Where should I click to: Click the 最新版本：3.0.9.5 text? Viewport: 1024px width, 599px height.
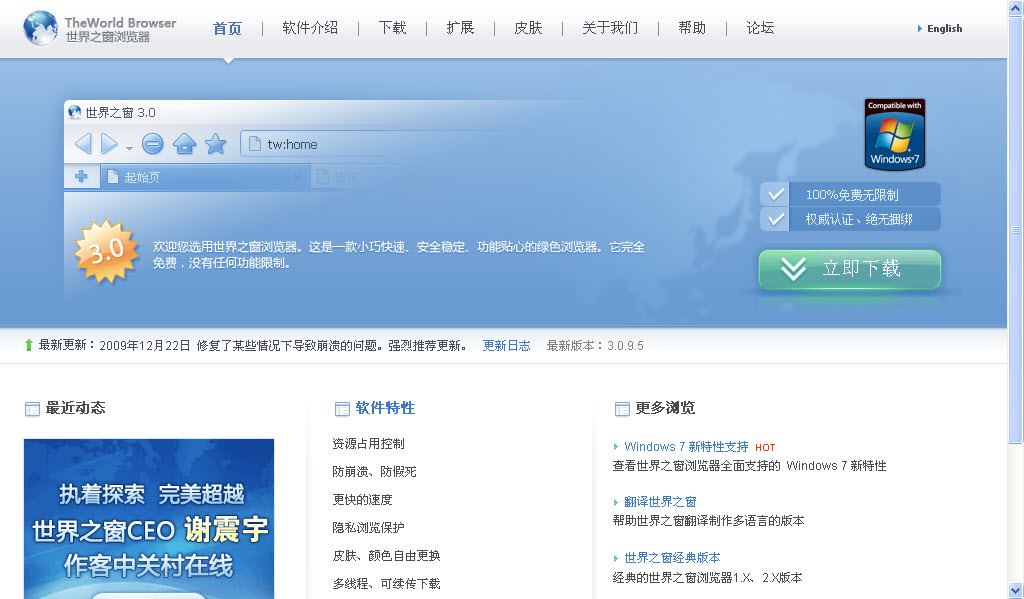(595, 346)
